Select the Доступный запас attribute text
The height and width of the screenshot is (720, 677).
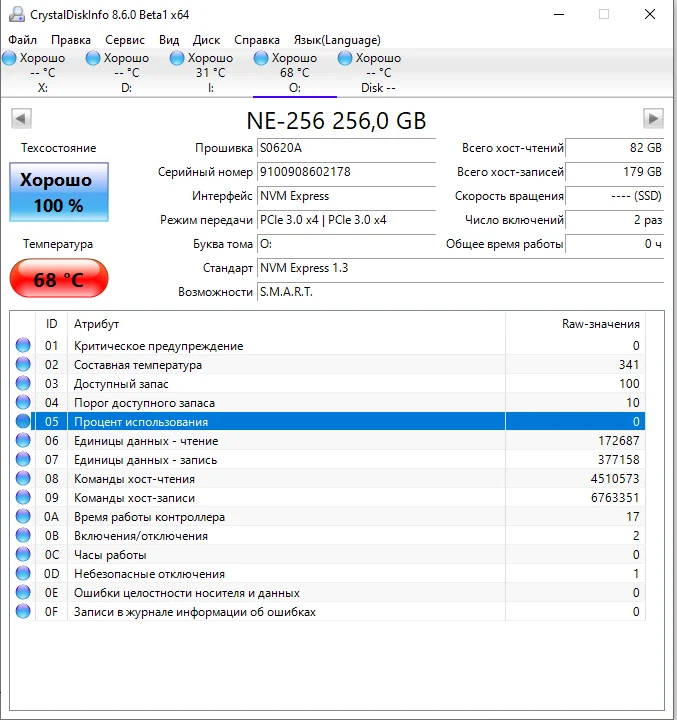(121, 384)
